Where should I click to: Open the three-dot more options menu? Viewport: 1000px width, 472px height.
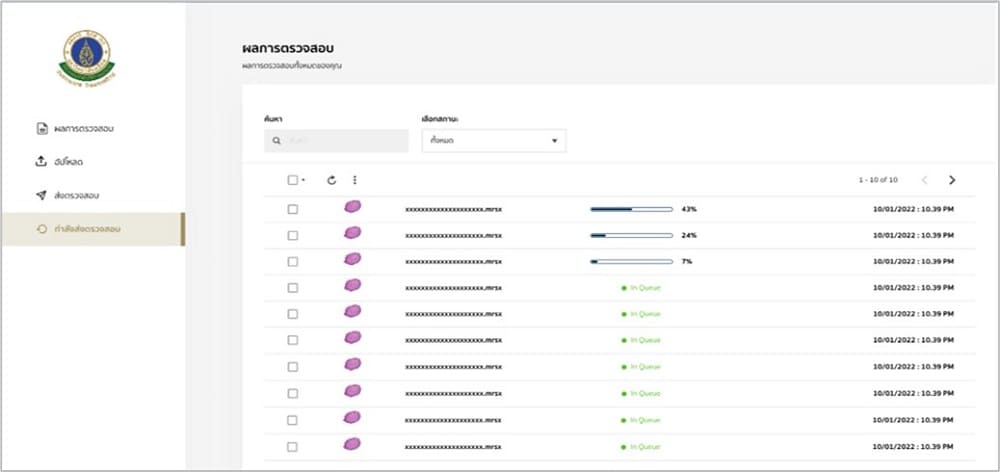click(x=354, y=180)
